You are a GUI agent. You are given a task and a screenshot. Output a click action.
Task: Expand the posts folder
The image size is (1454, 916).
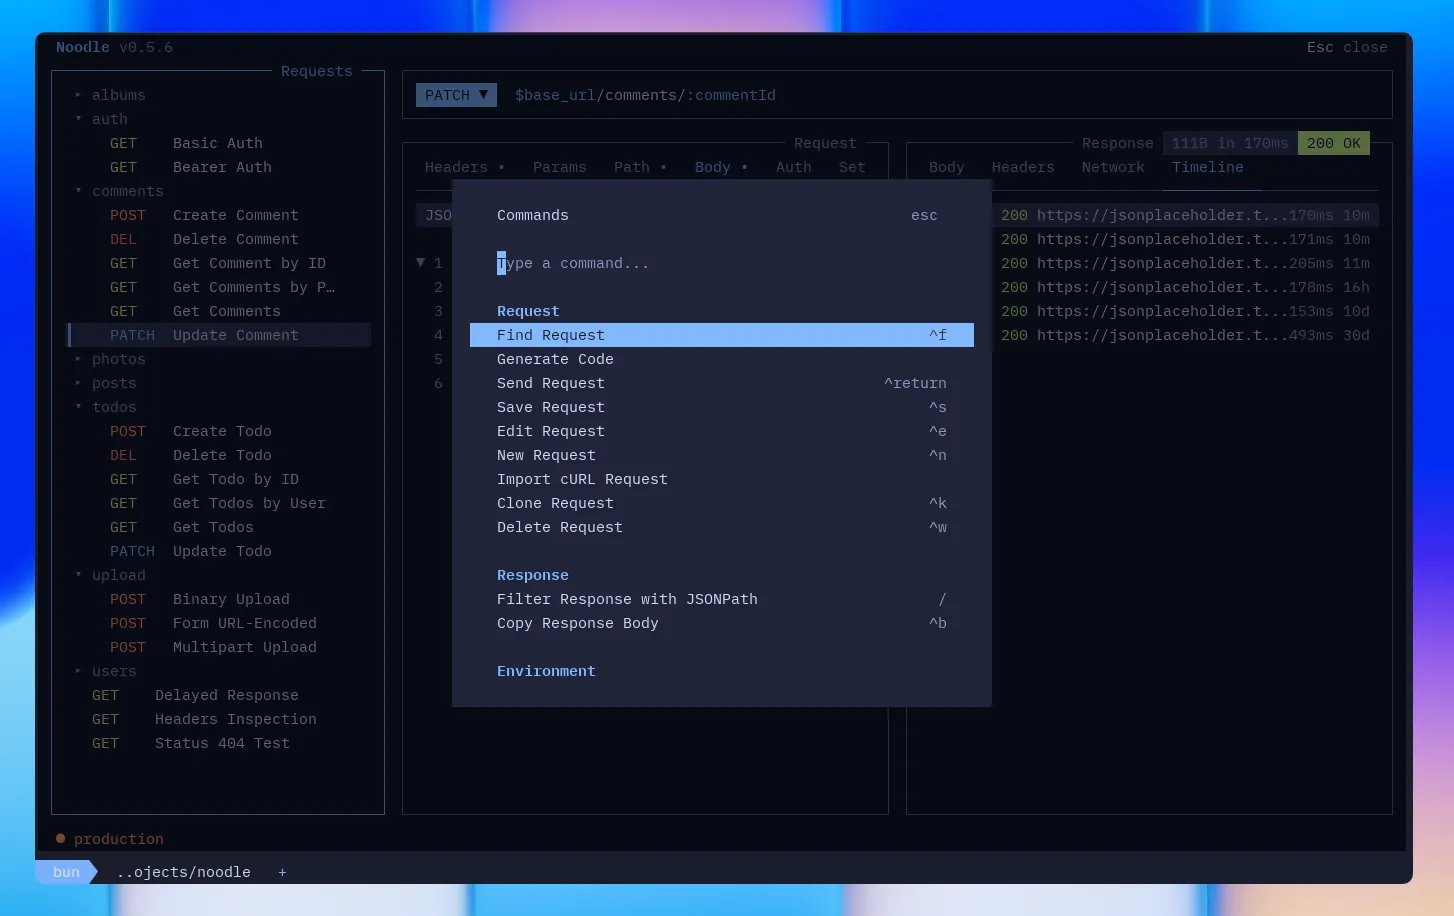105,383
